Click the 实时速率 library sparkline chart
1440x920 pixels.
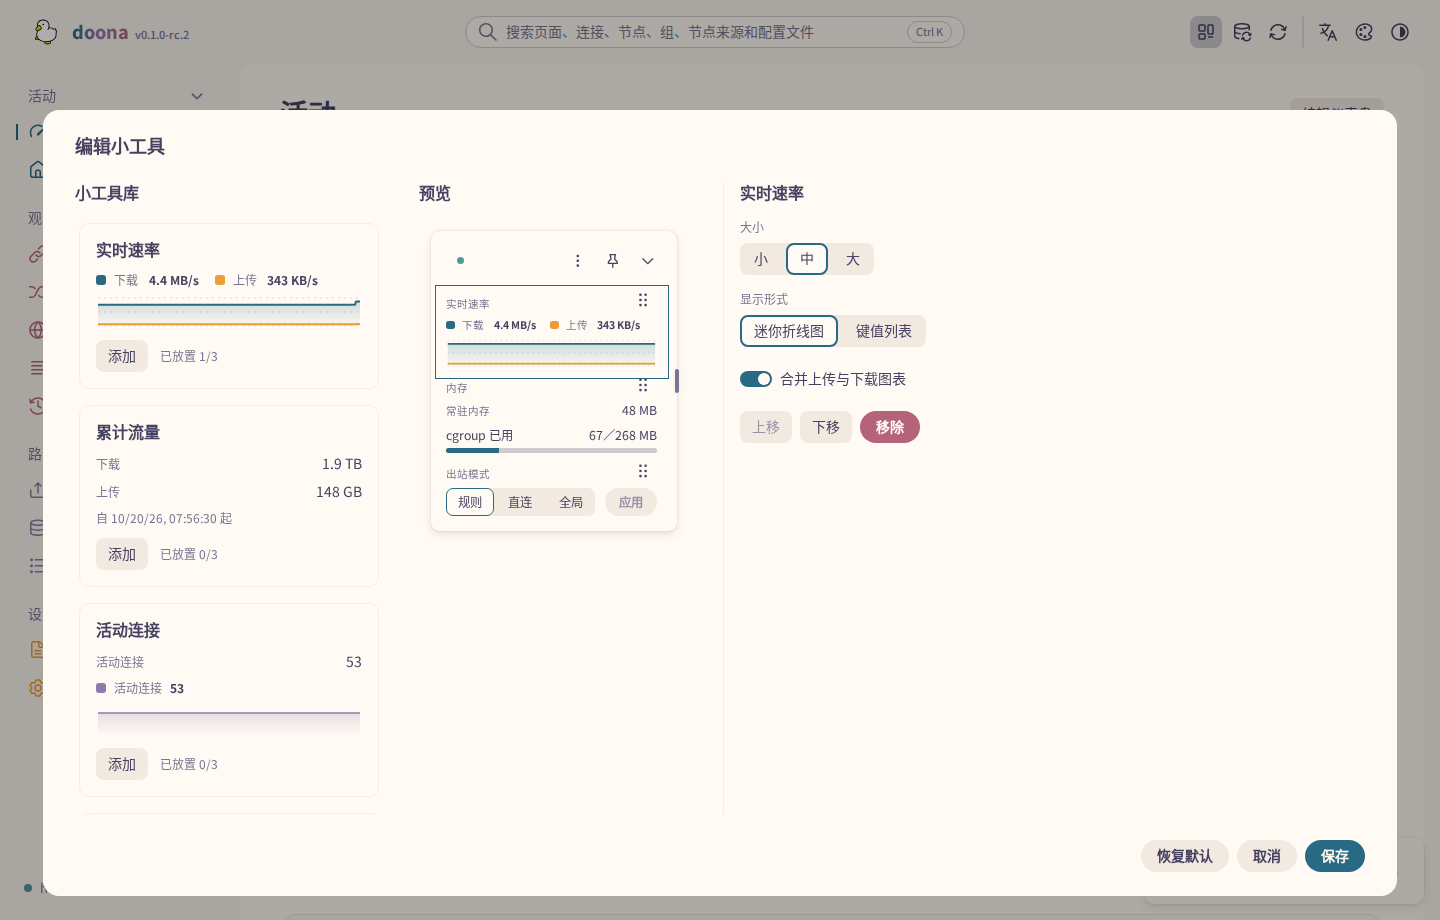[x=229, y=313]
